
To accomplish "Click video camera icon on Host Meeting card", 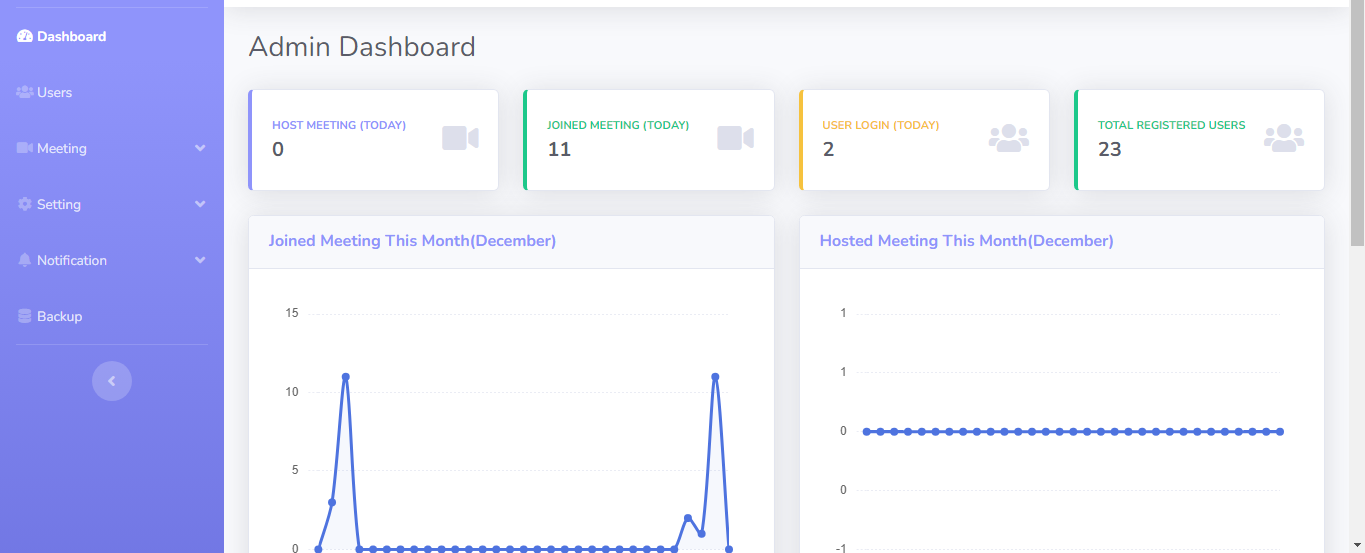I will [460, 138].
